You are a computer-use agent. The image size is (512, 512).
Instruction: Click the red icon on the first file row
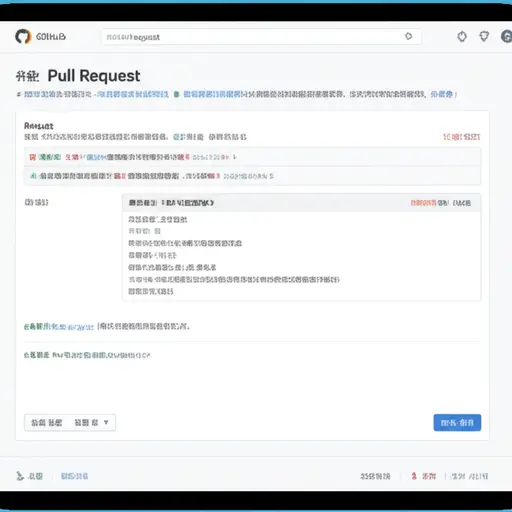pyautogui.click(x=32, y=157)
